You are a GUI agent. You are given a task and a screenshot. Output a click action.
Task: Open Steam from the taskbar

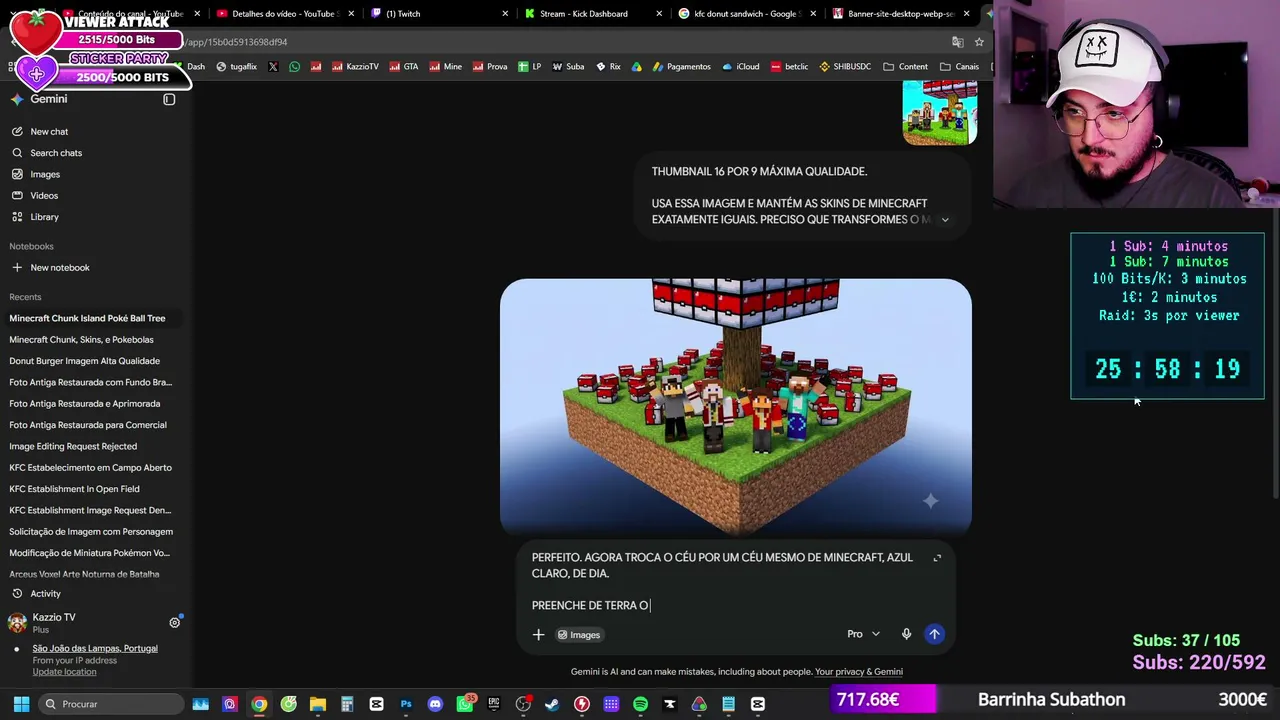pos(552,704)
